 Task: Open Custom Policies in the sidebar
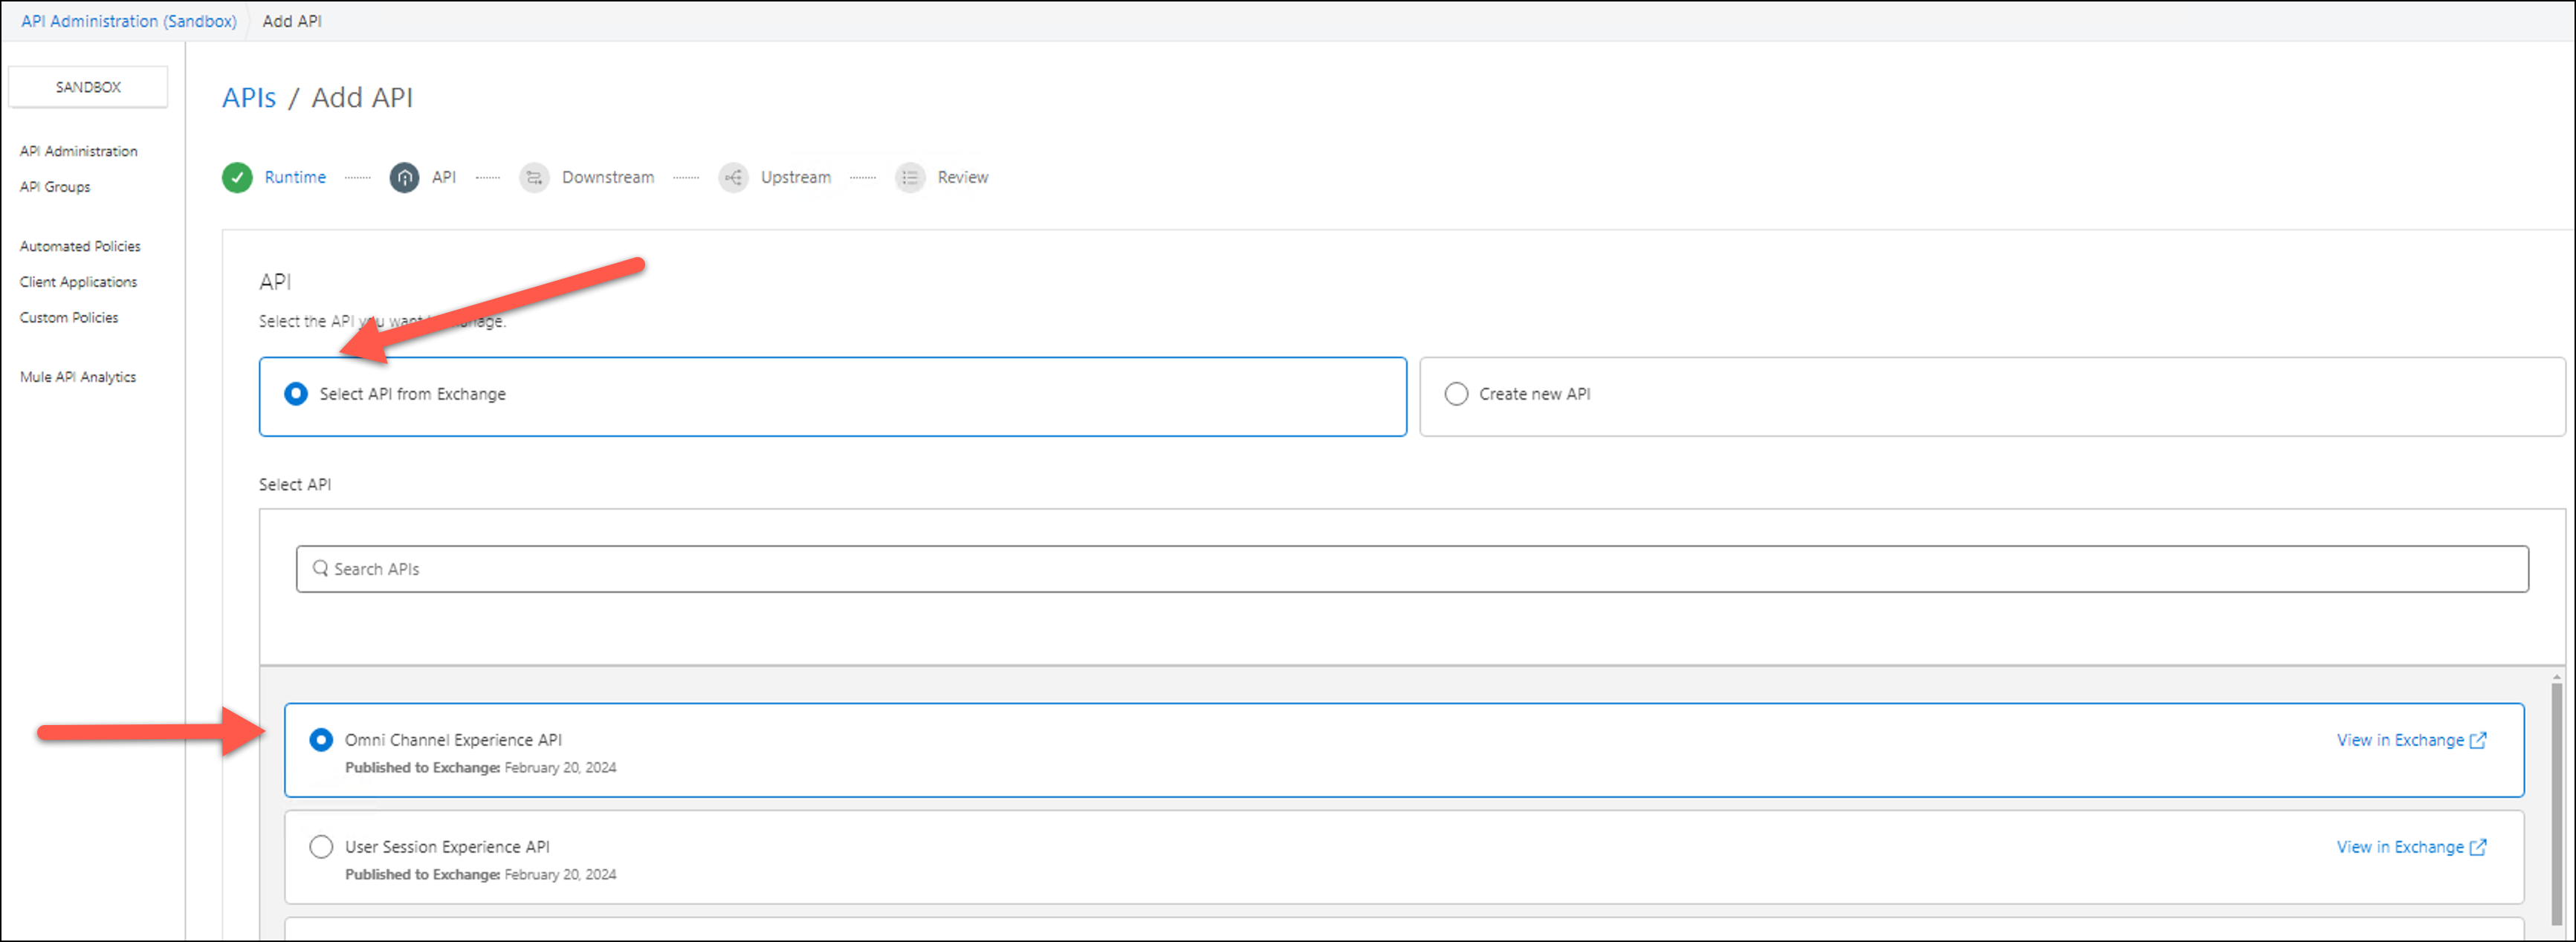[x=69, y=318]
